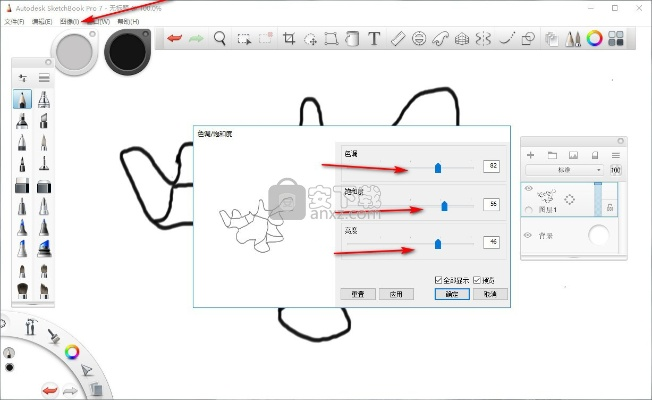Hide the background layer with its eye icon

tap(528, 235)
